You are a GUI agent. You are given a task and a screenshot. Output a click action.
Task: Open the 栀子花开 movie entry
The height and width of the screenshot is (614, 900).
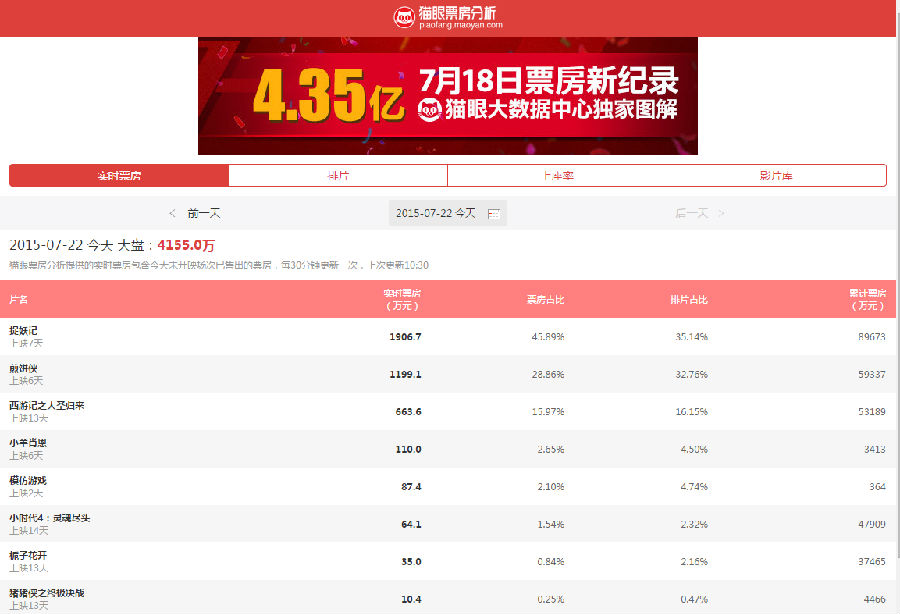(x=28, y=555)
